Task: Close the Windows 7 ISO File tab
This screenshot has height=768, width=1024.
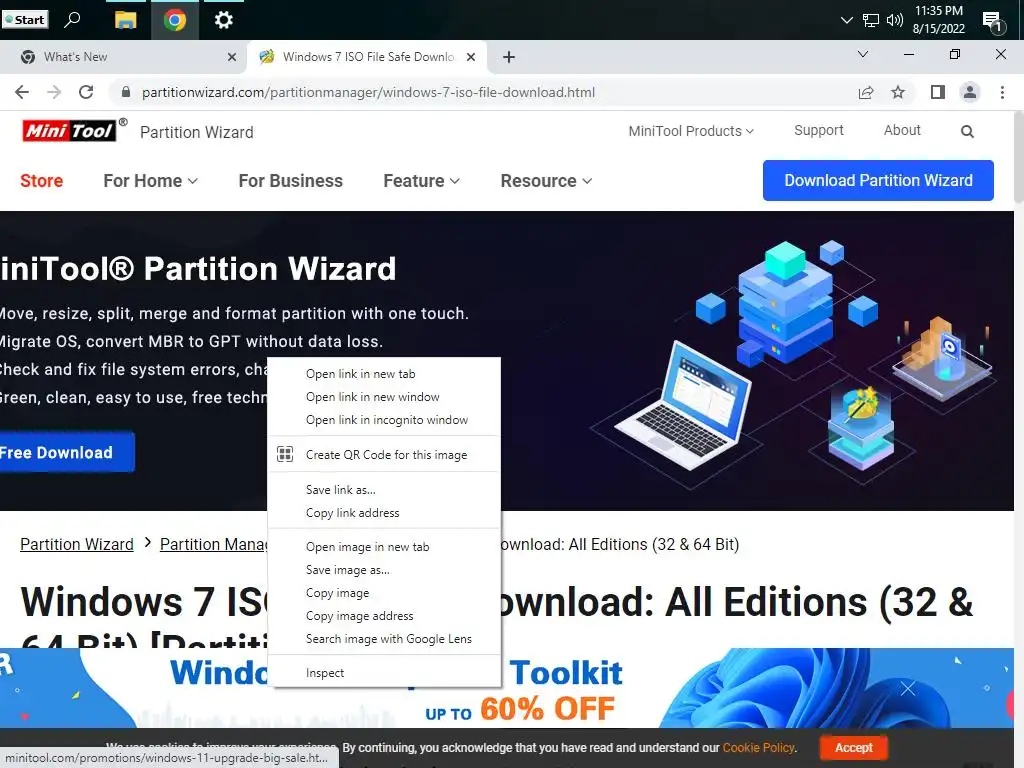Action: (x=471, y=57)
